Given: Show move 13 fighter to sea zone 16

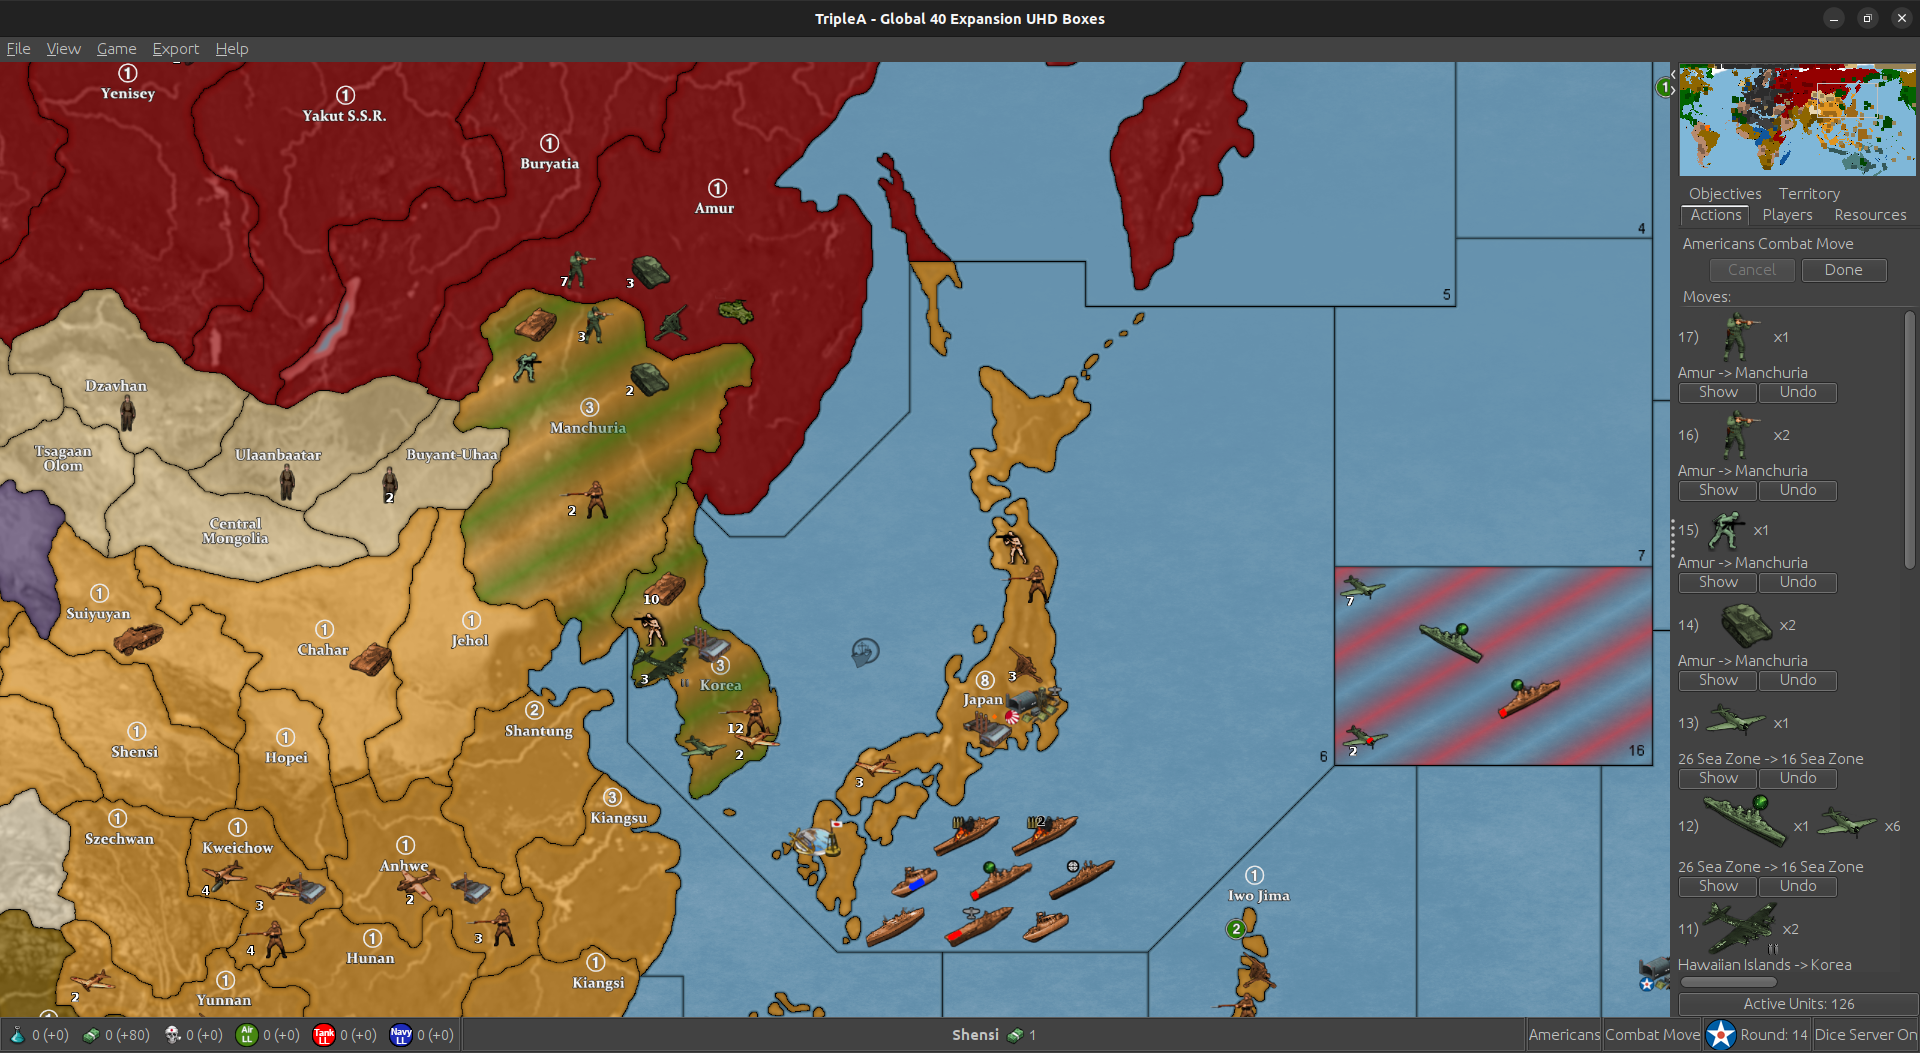Looking at the screenshot, I should pos(1718,778).
